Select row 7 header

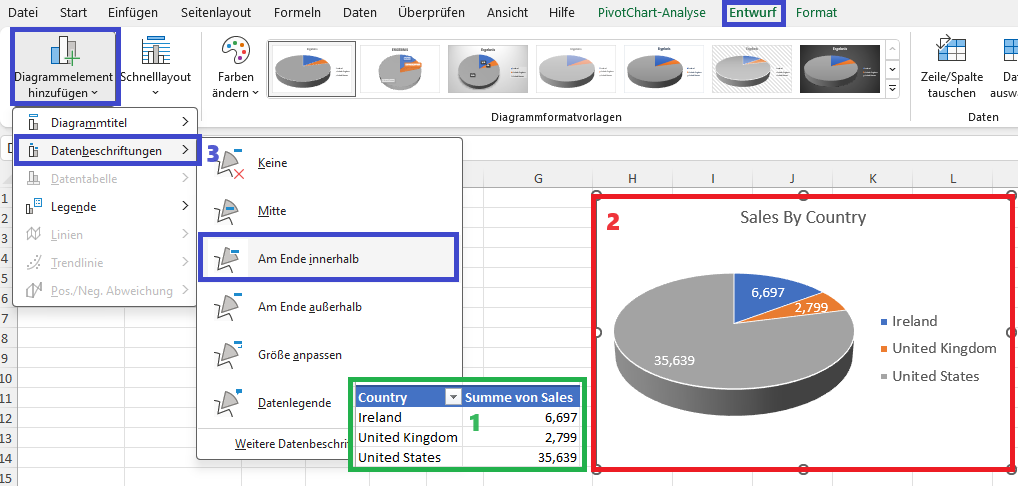coord(6,319)
